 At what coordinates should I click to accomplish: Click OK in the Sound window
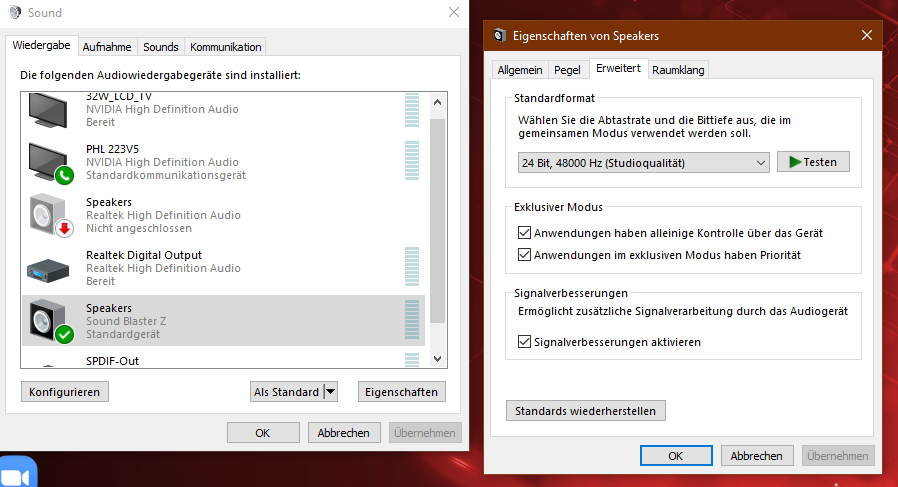click(x=263, y=433)
